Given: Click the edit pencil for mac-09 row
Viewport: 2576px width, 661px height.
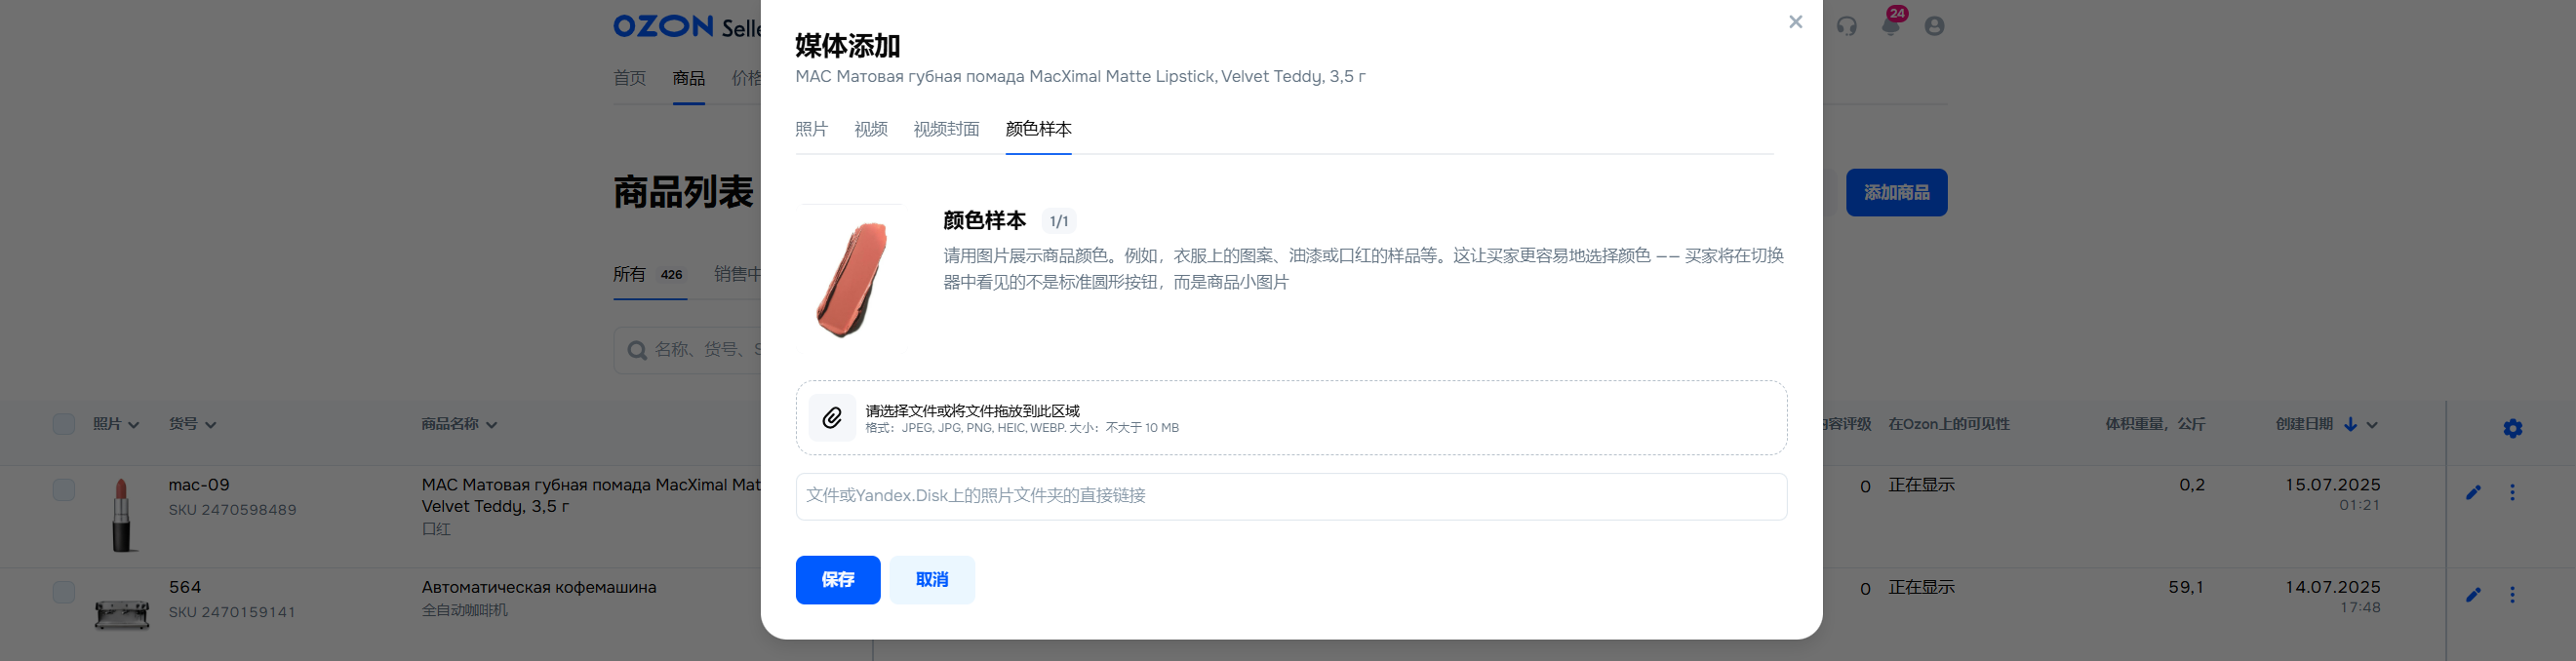Looking at the screenshot, I should (2473, 492).
